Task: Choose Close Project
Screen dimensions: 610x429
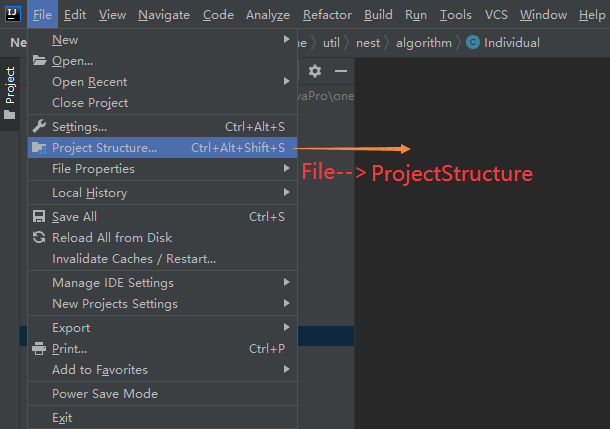Action: (90, 103)
